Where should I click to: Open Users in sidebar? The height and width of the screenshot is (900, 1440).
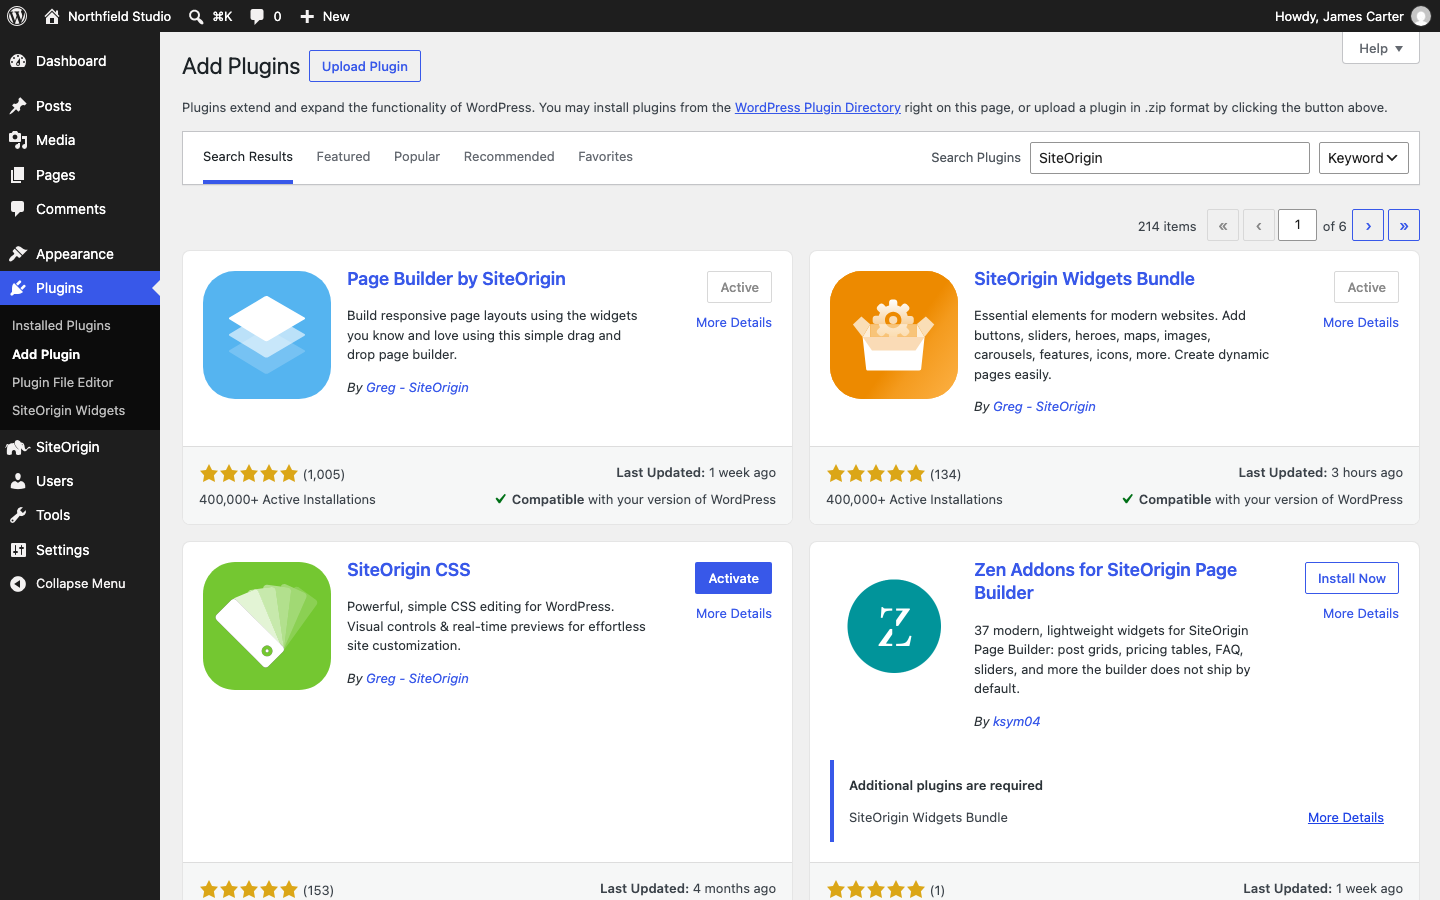tap(80, 481)
